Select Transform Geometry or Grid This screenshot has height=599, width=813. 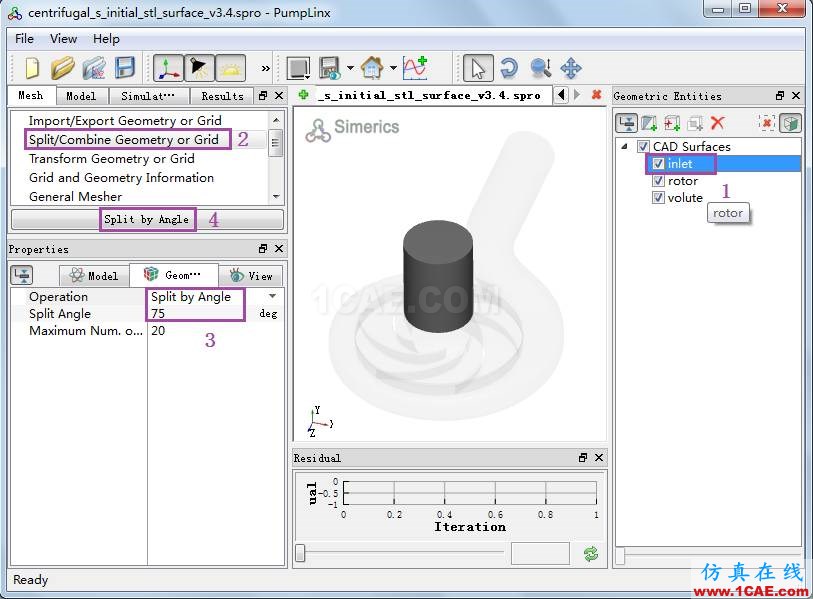click(x=112, y=159)
